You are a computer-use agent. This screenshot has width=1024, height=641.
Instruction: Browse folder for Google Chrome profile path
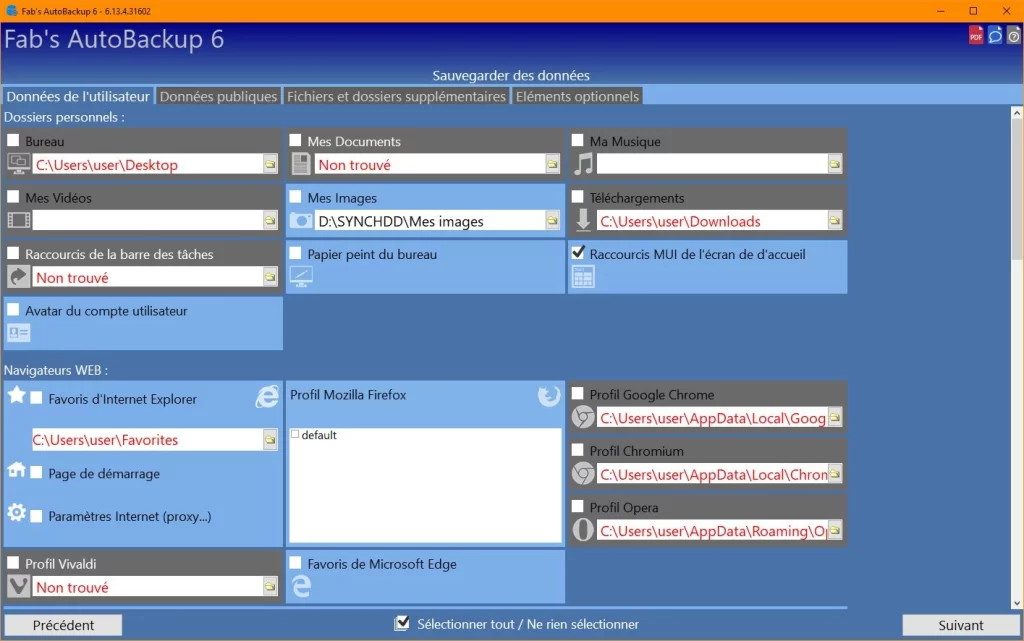pyautogui.click(x=834, y=417)
